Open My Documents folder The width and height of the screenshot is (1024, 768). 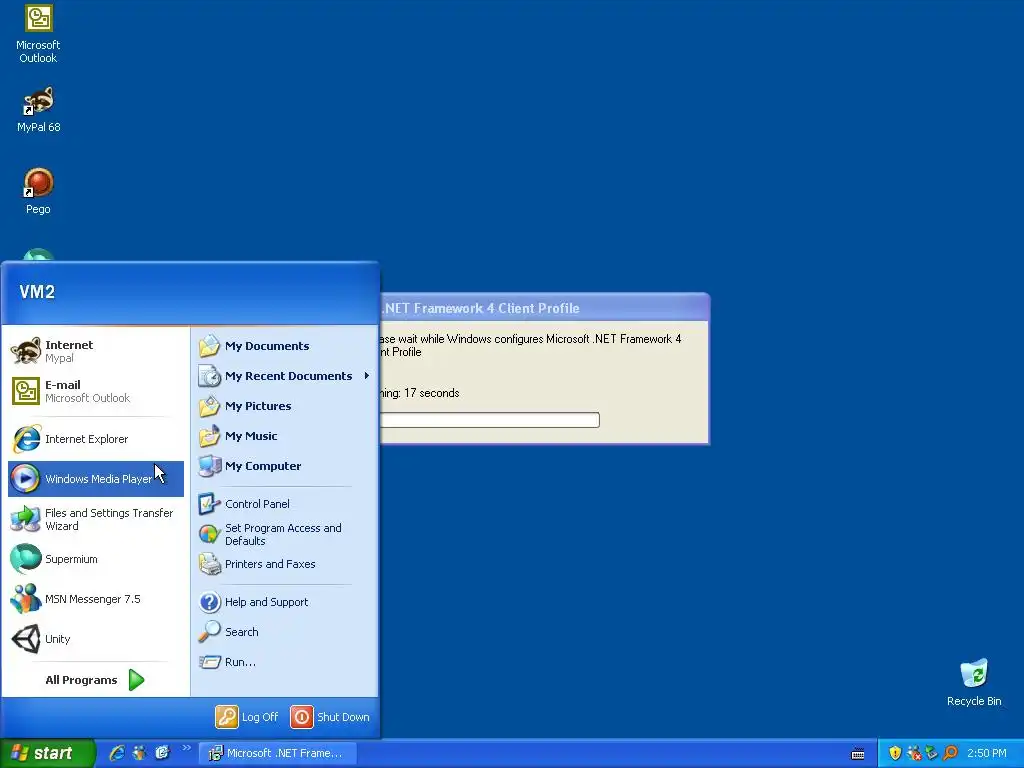[284, 346]
